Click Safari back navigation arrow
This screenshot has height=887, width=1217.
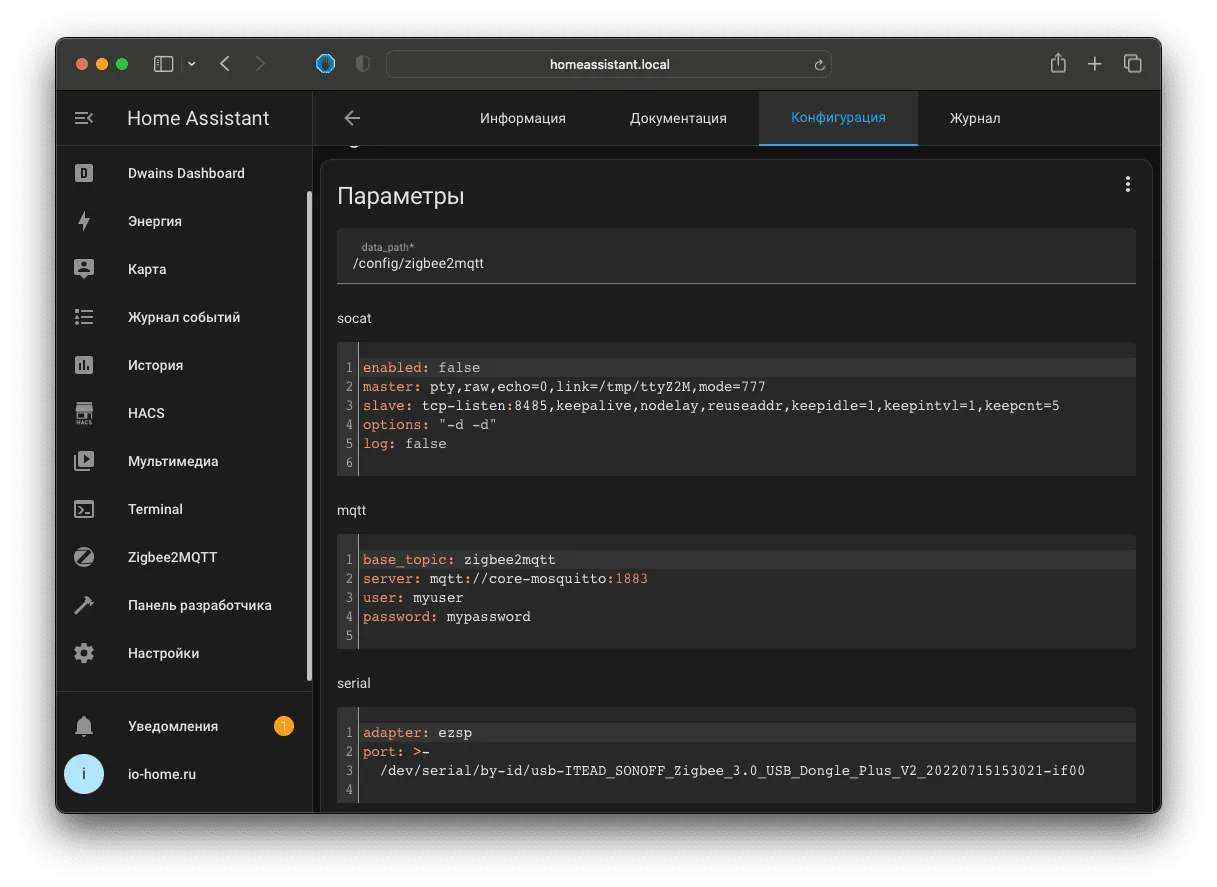coord(224,64)
